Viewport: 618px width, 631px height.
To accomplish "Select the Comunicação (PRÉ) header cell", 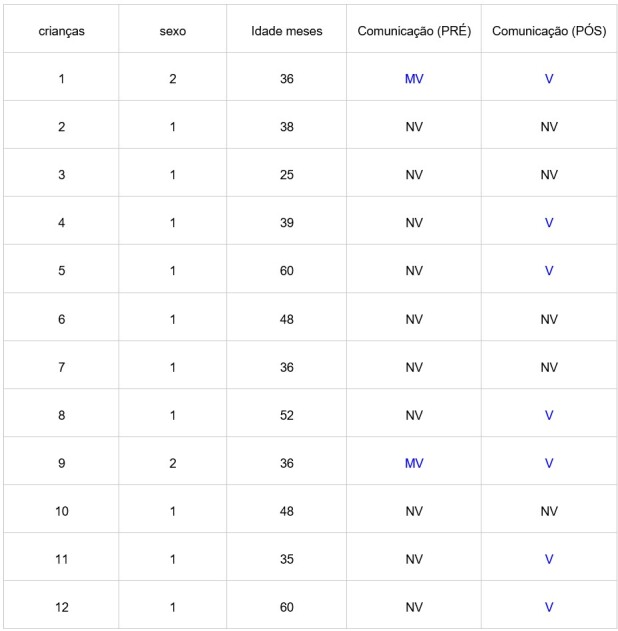I will (414, 31).
